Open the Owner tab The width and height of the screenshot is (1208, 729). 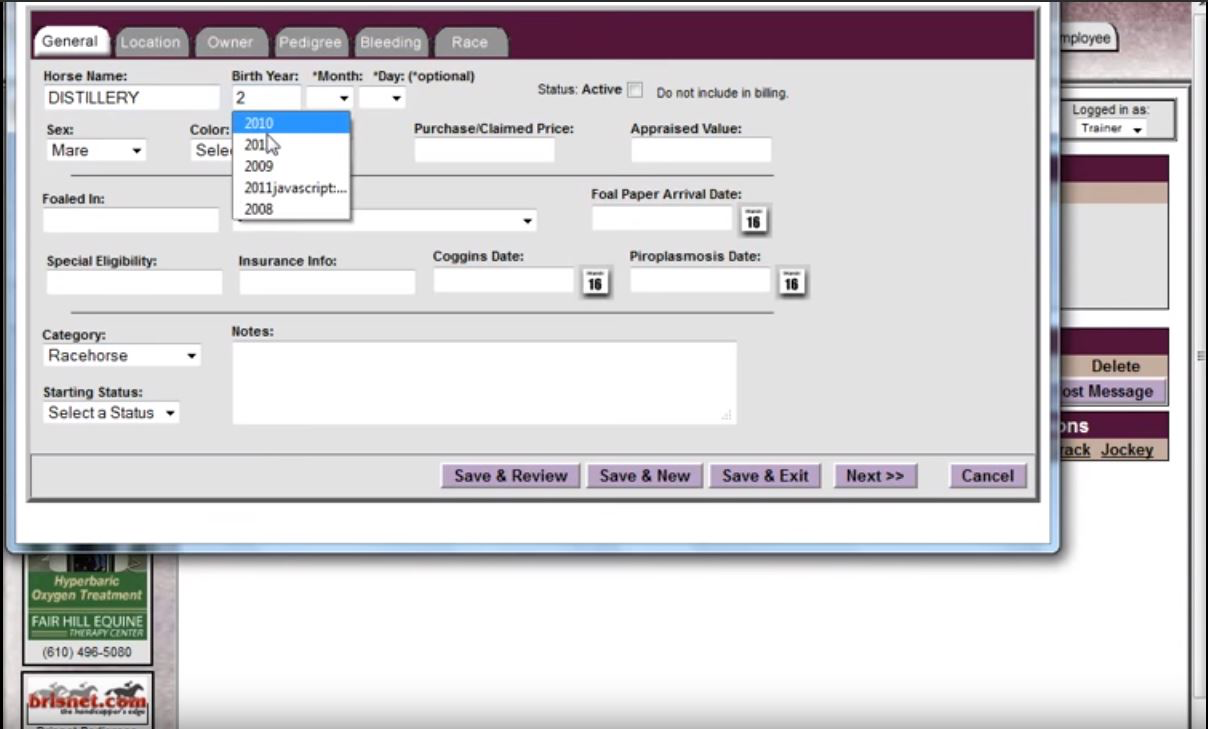[x=230, y=42]
